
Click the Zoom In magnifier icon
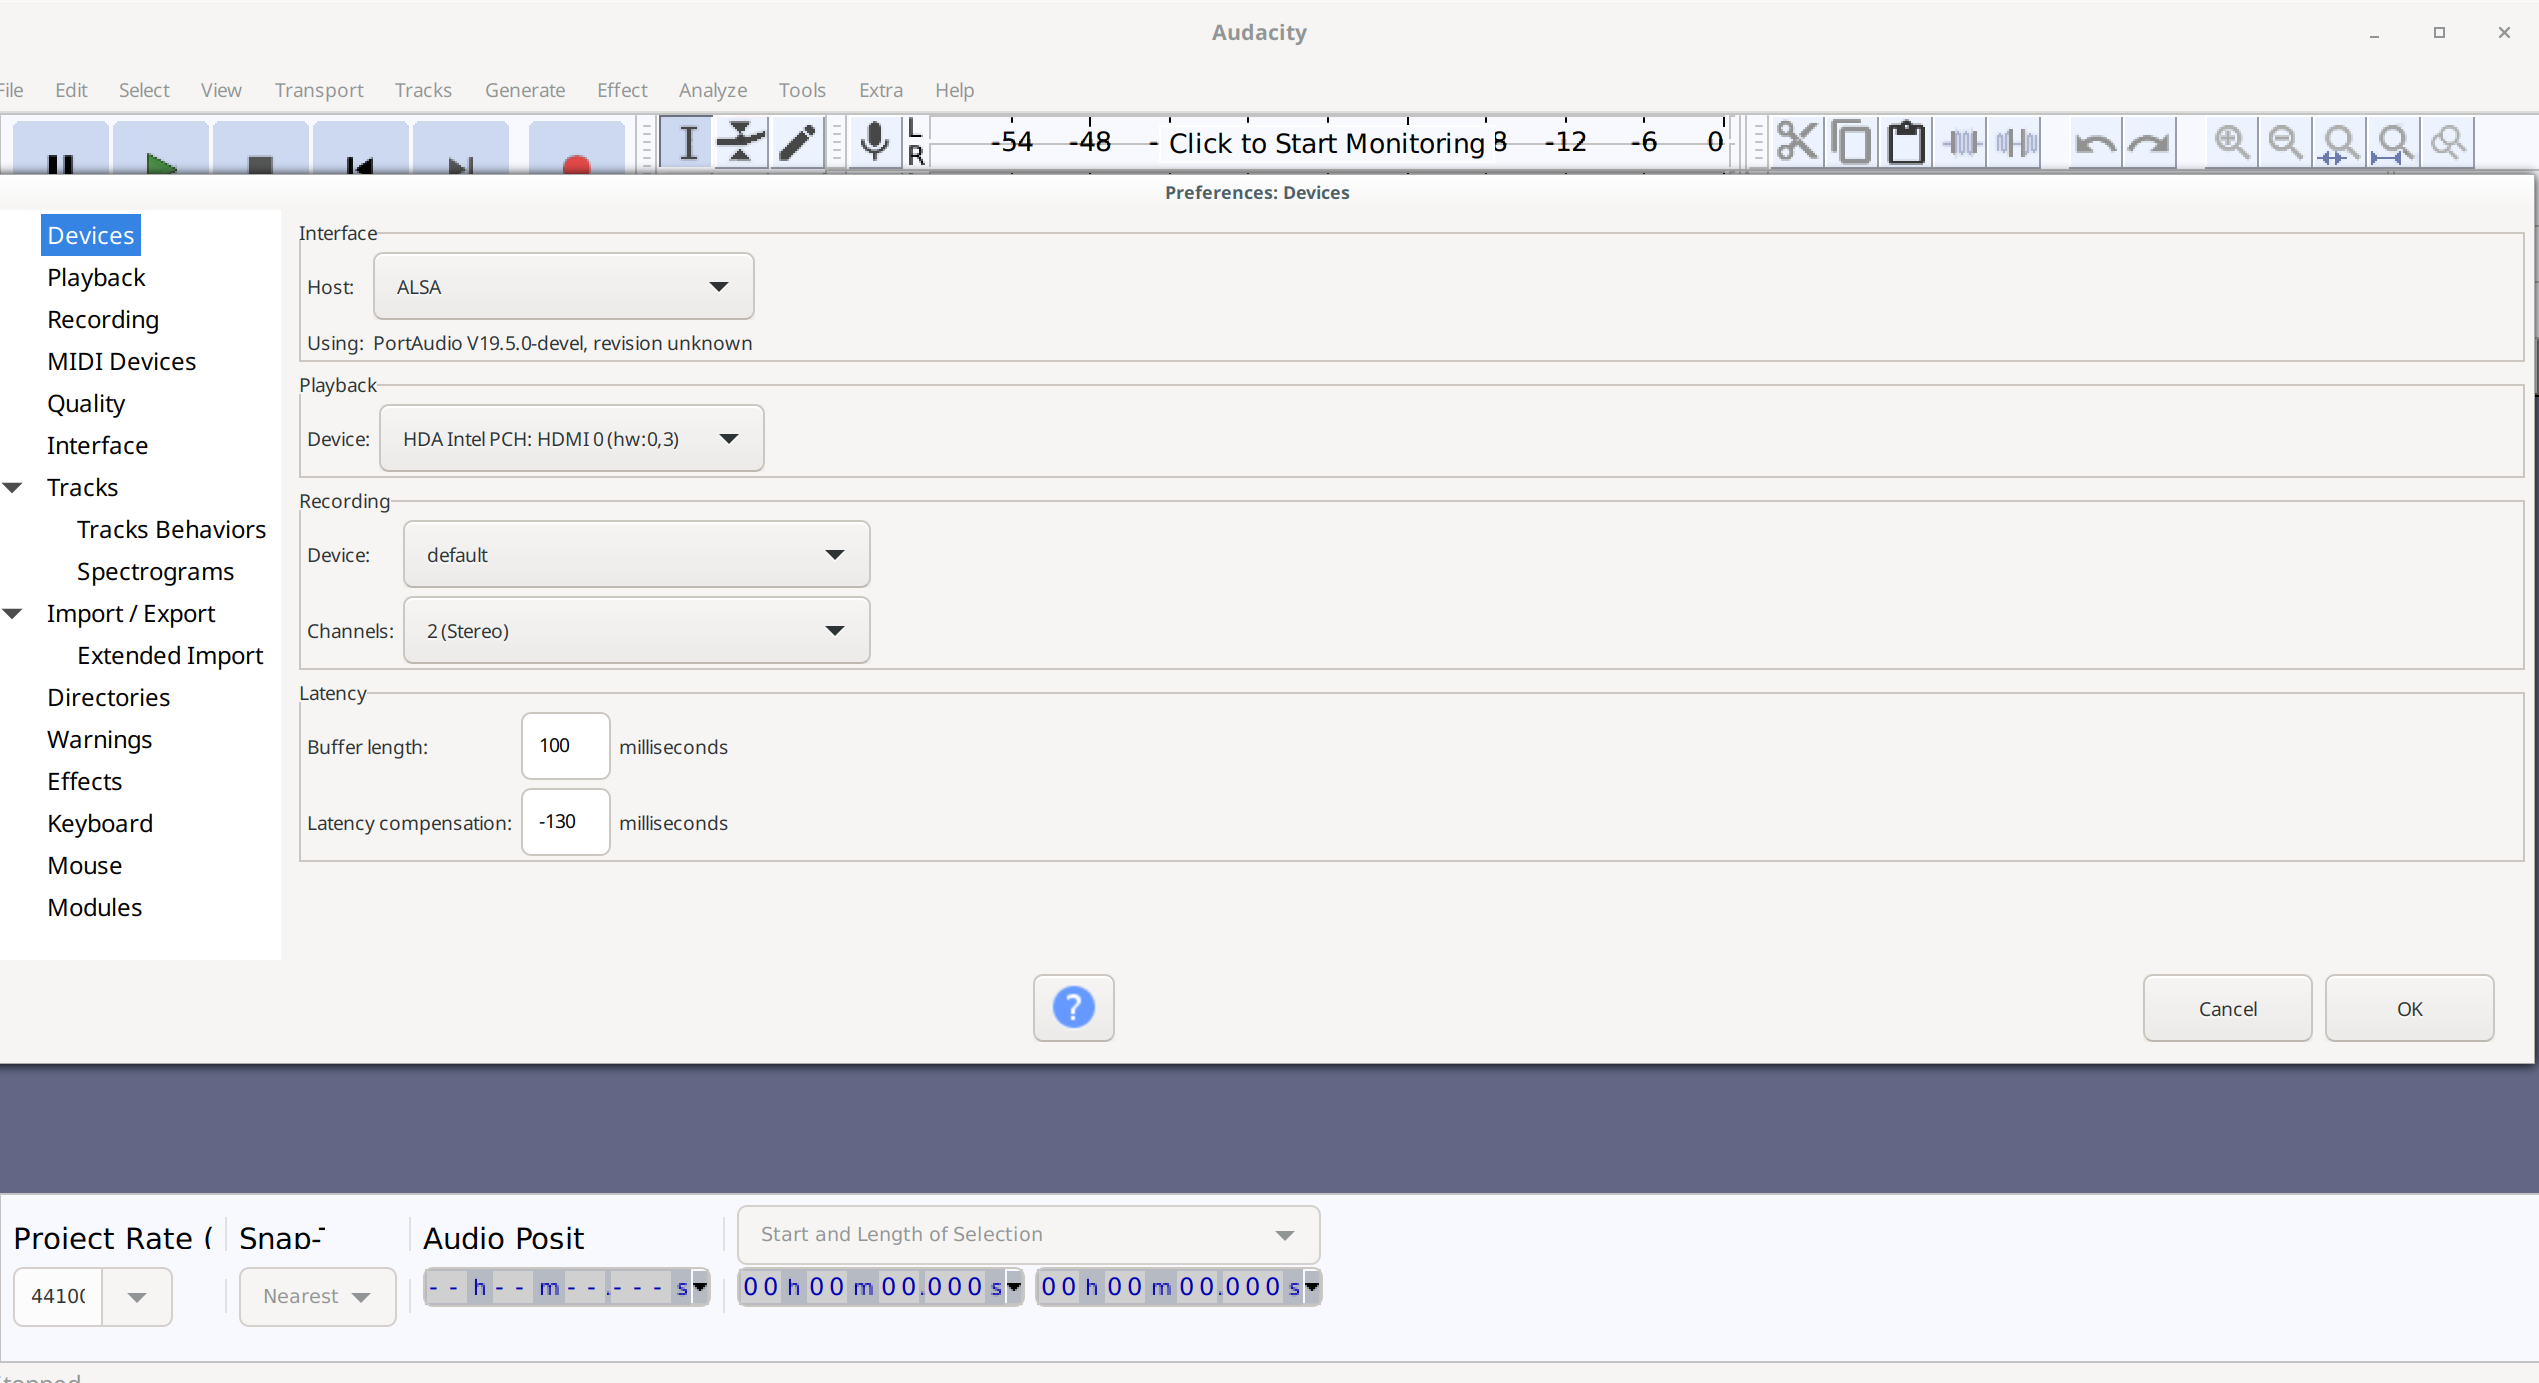[x=2231, y=143]
